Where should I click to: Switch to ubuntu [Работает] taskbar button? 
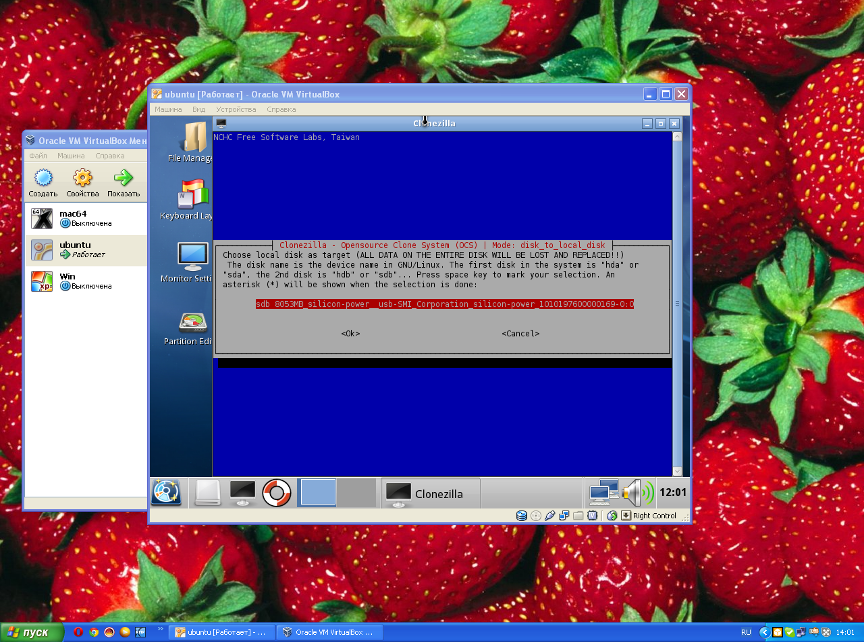(222, 632)
